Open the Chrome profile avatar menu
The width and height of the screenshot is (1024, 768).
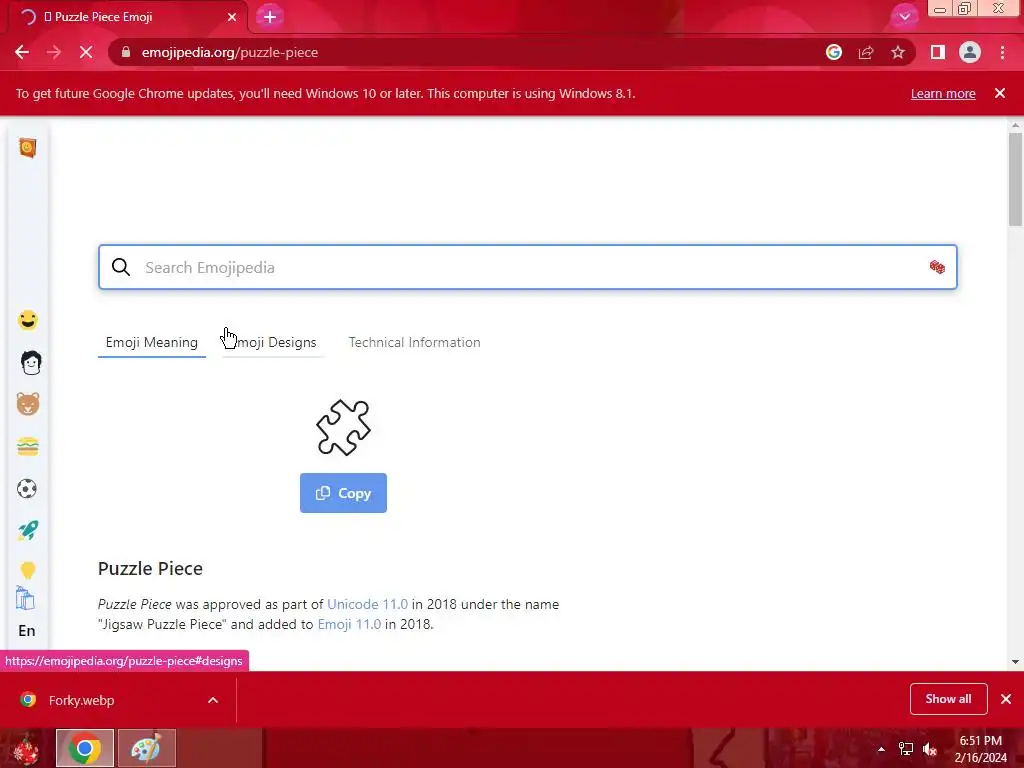coord(970,52)
